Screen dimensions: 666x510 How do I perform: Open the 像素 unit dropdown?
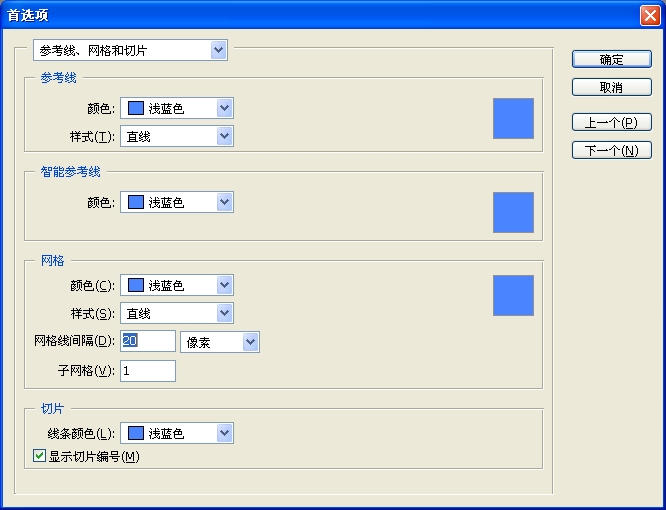[x=220, y=343]
